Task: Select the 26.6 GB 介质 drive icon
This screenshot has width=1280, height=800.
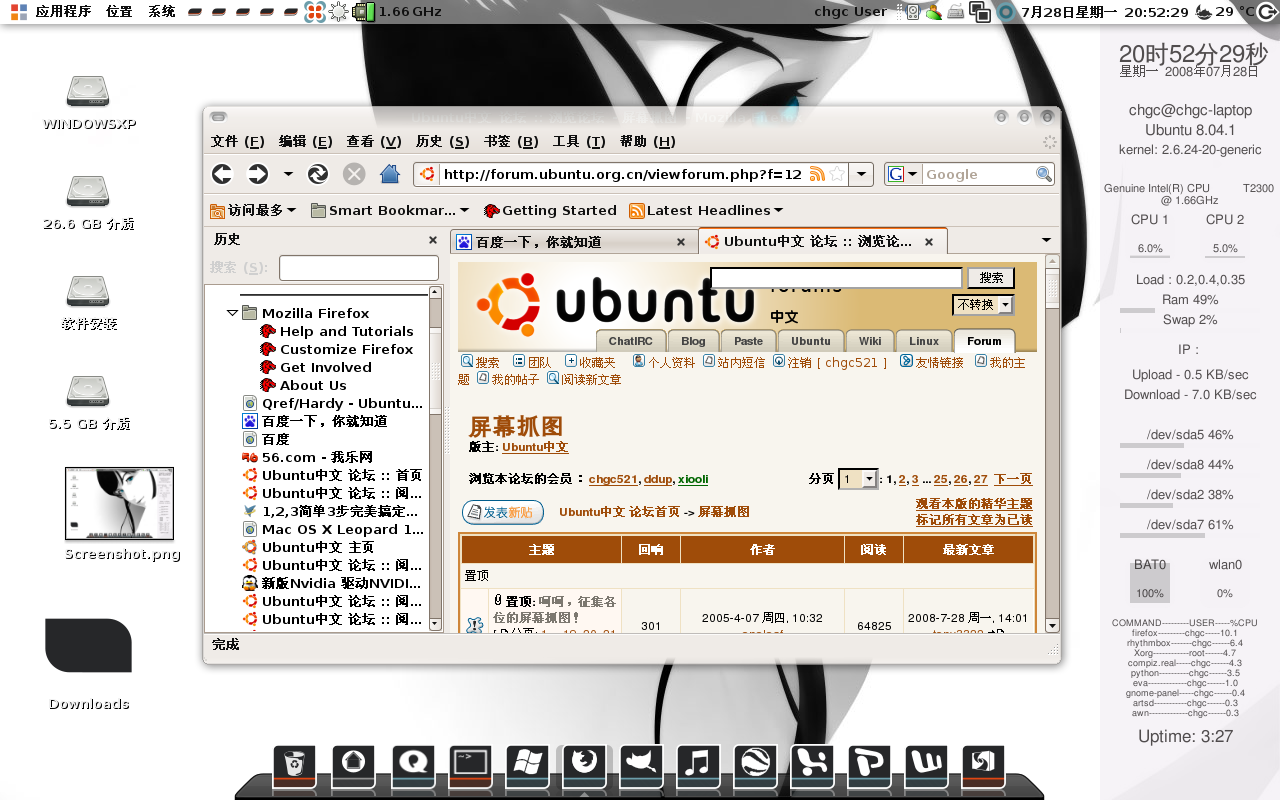Action: 88,201
